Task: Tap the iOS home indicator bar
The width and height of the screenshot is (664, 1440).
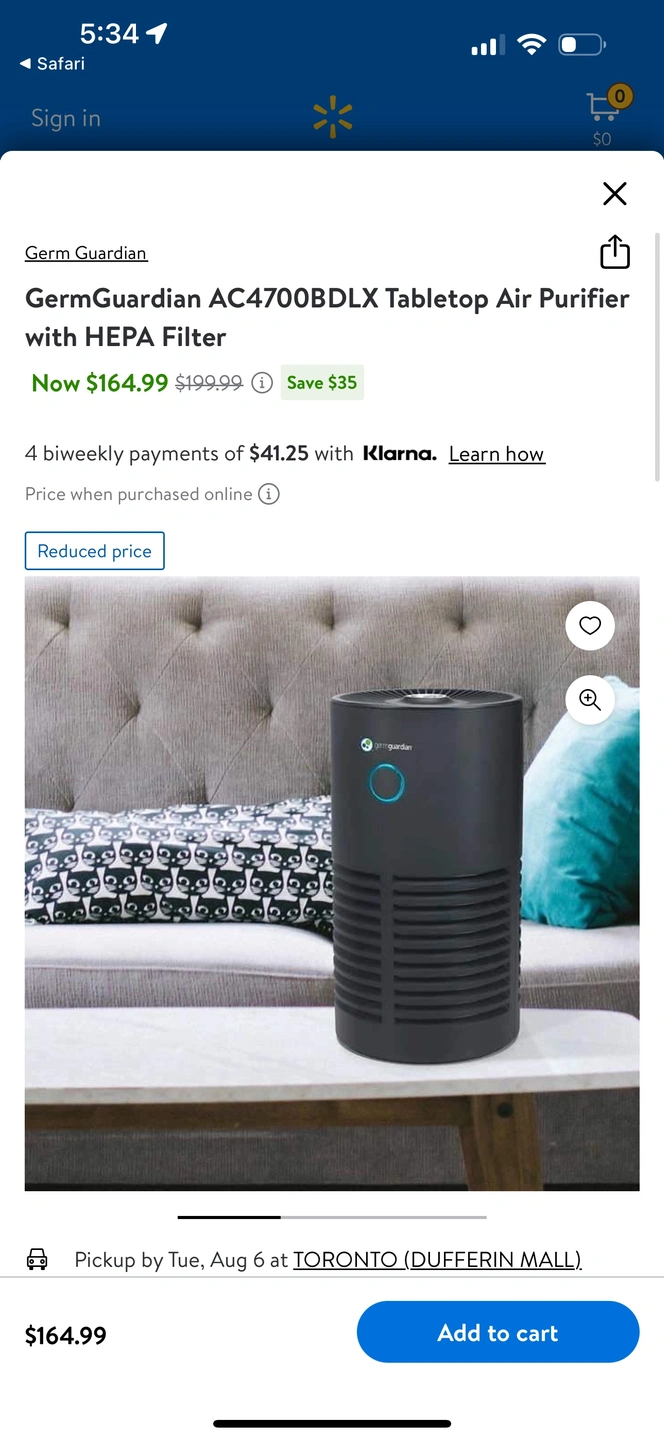Action: [332, 1423]
